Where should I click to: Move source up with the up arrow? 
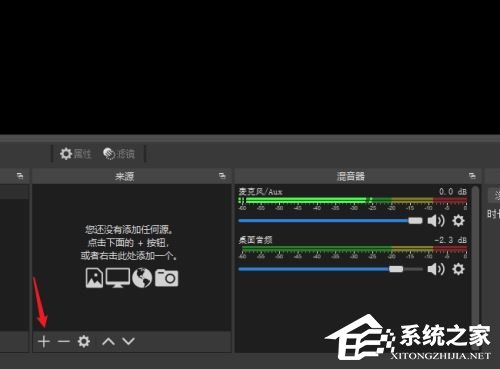108,341
